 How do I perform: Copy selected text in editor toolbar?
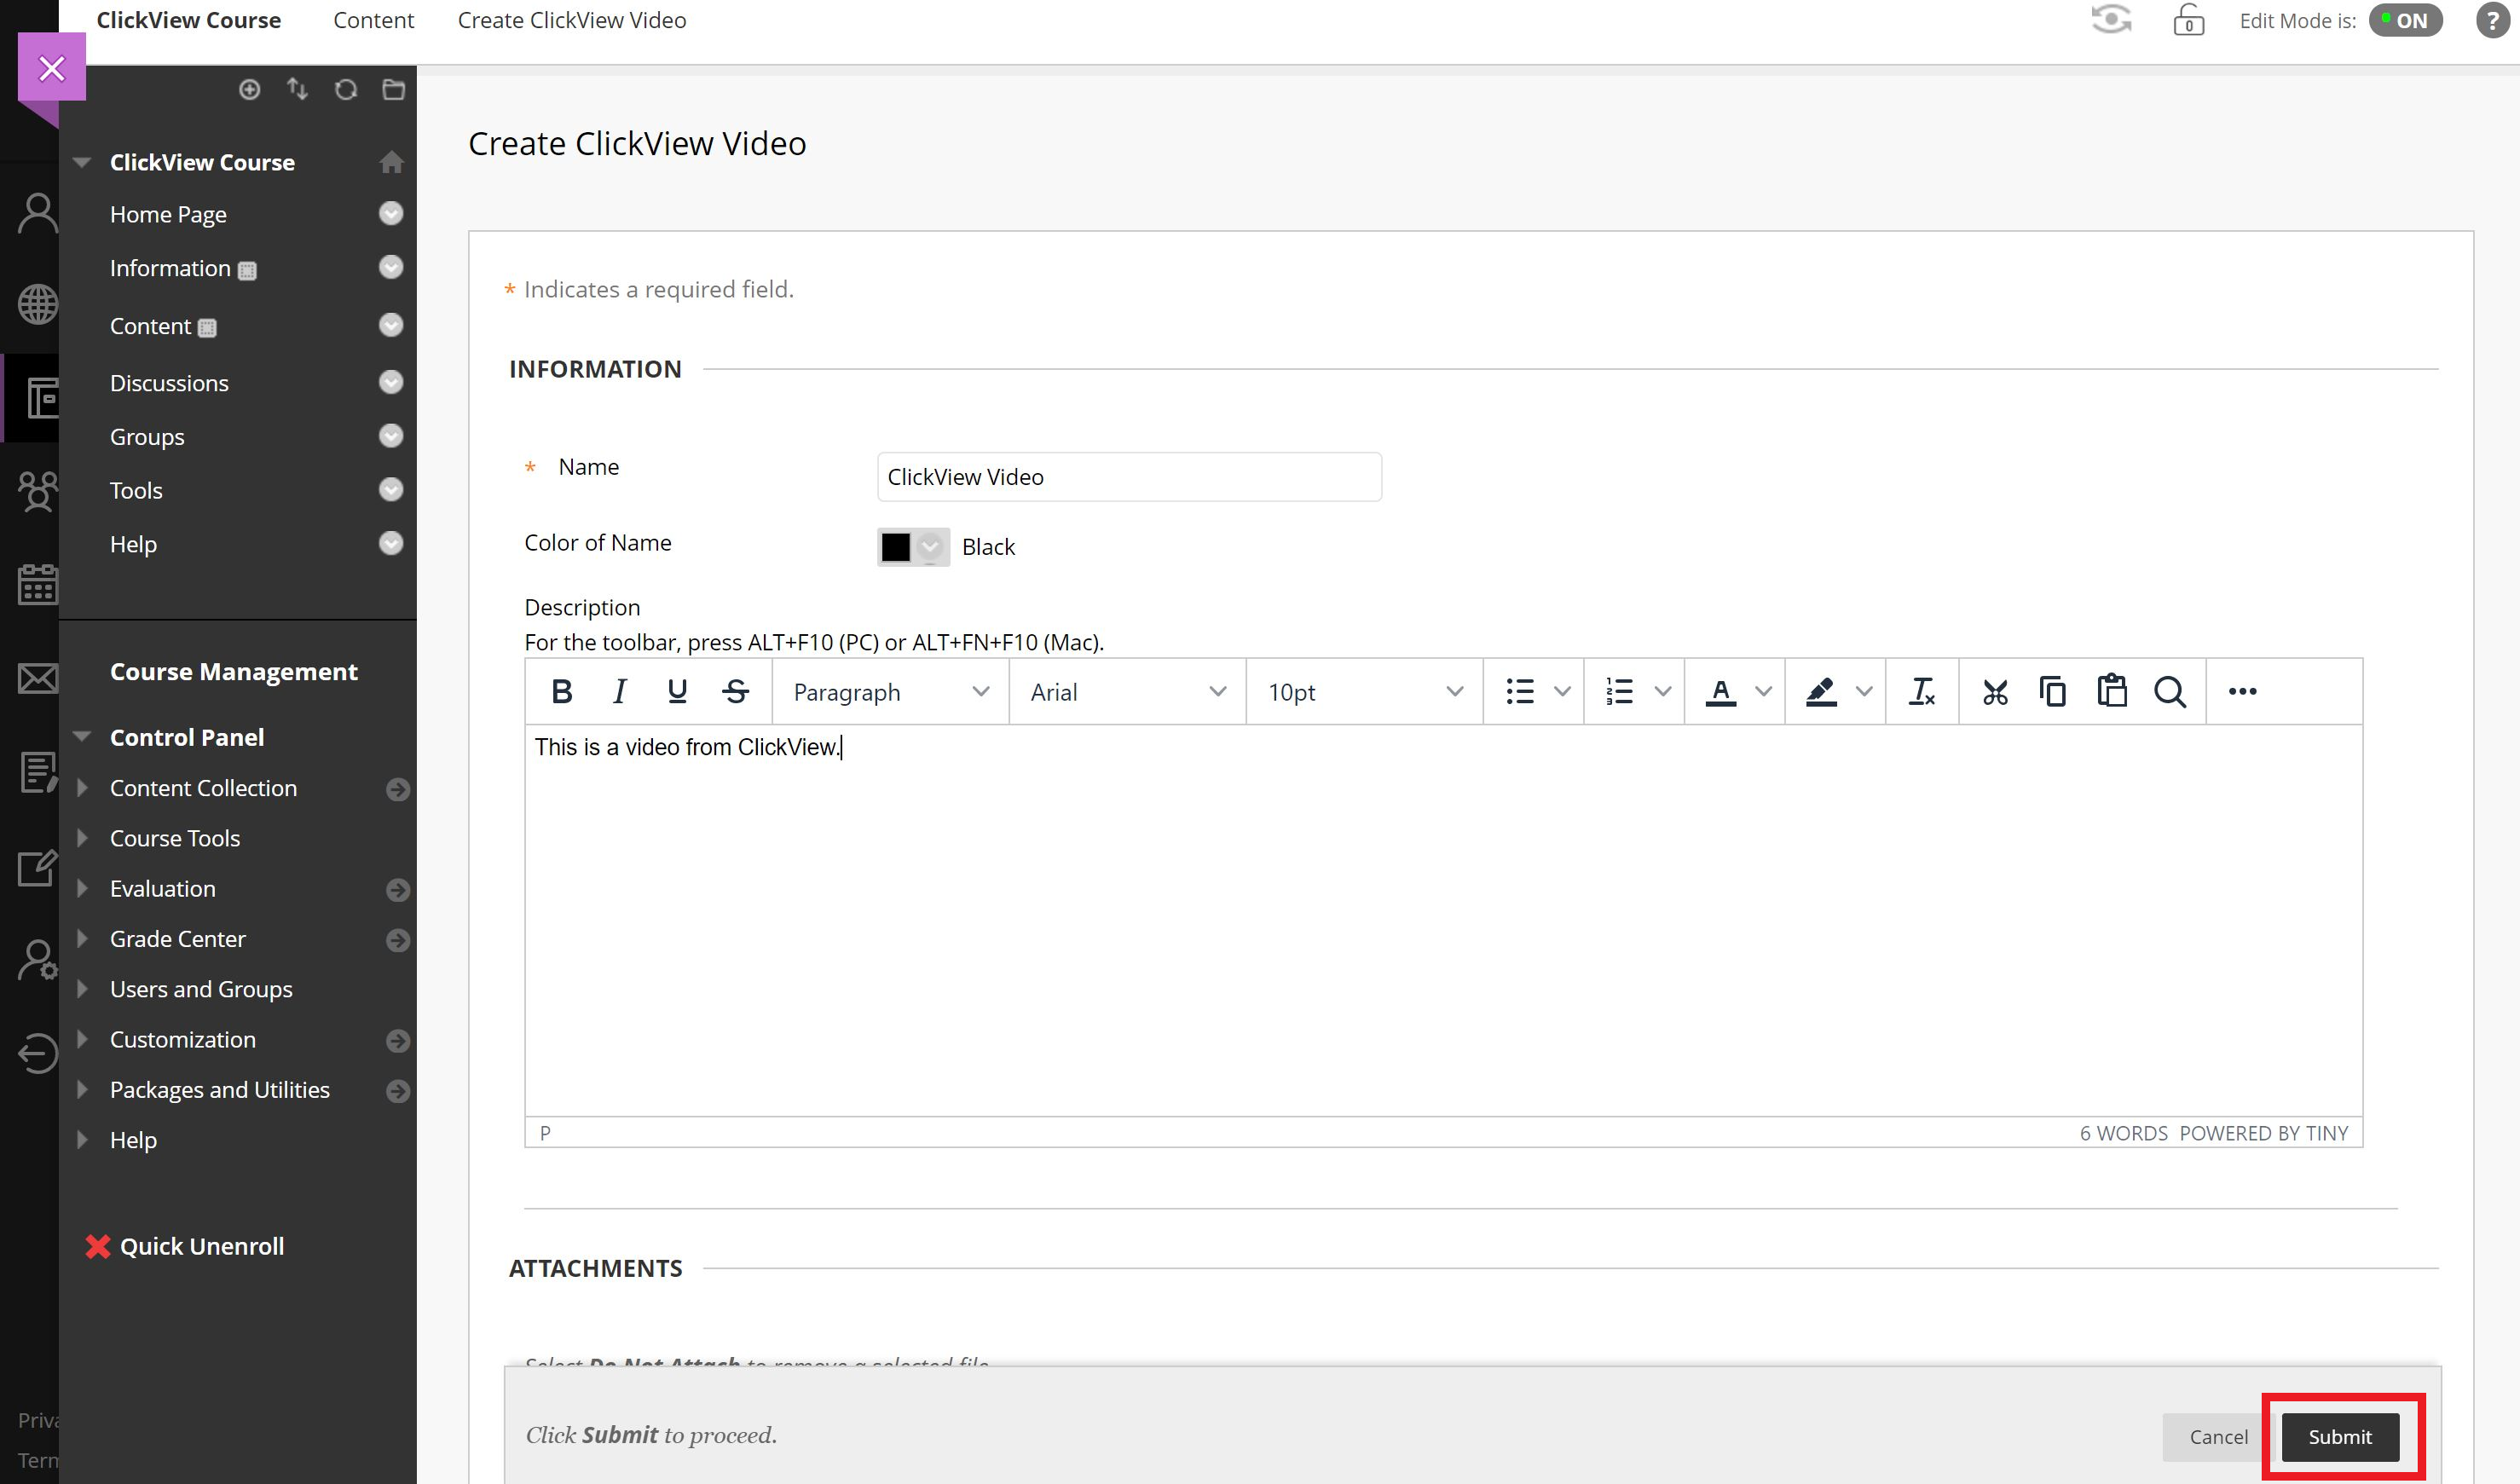tap(2053, 691)
